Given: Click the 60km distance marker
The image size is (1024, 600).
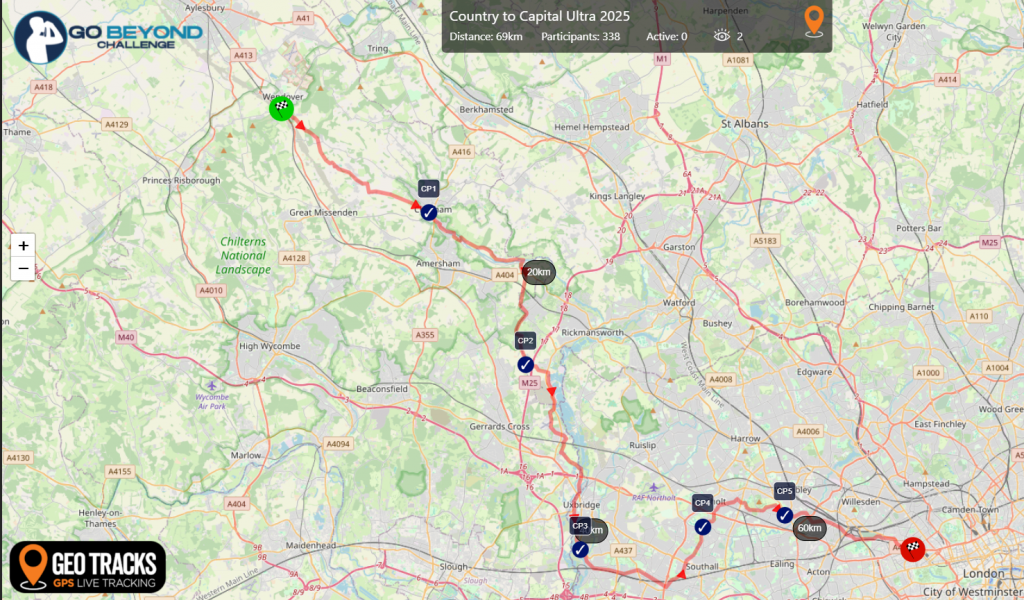Looking at the screenshot, I should click(809, 528).
